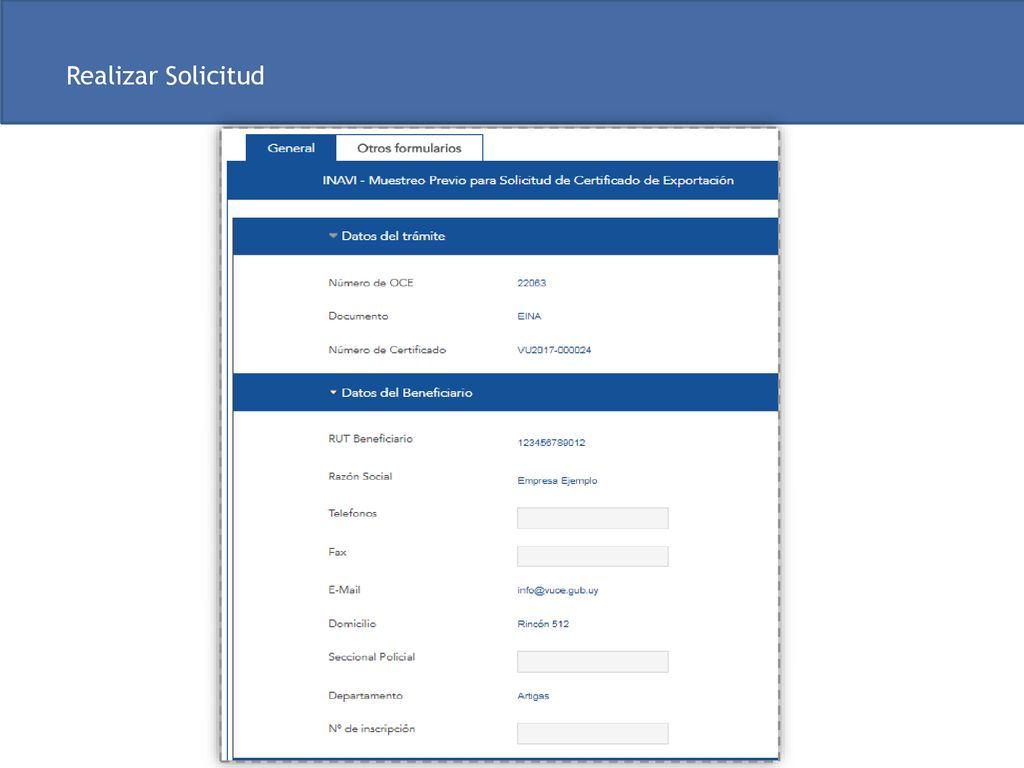Collapse the Datos del trámite section

(x=333, y=236)
